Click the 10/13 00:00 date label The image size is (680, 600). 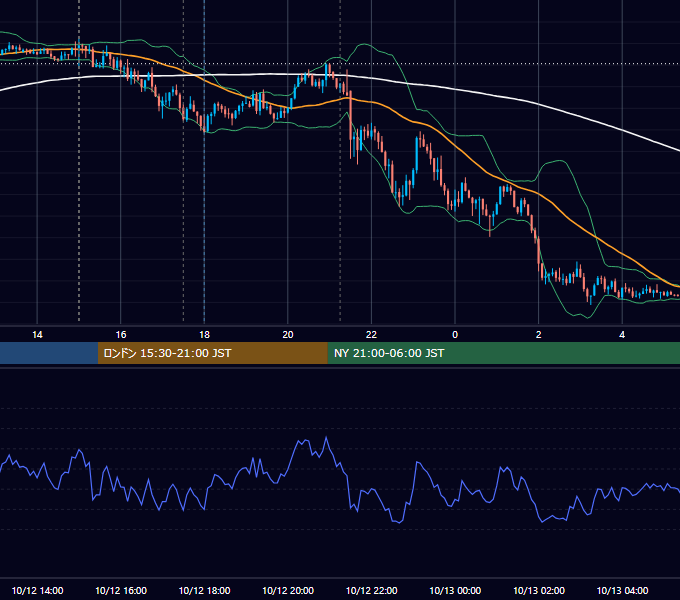(455, 590)
